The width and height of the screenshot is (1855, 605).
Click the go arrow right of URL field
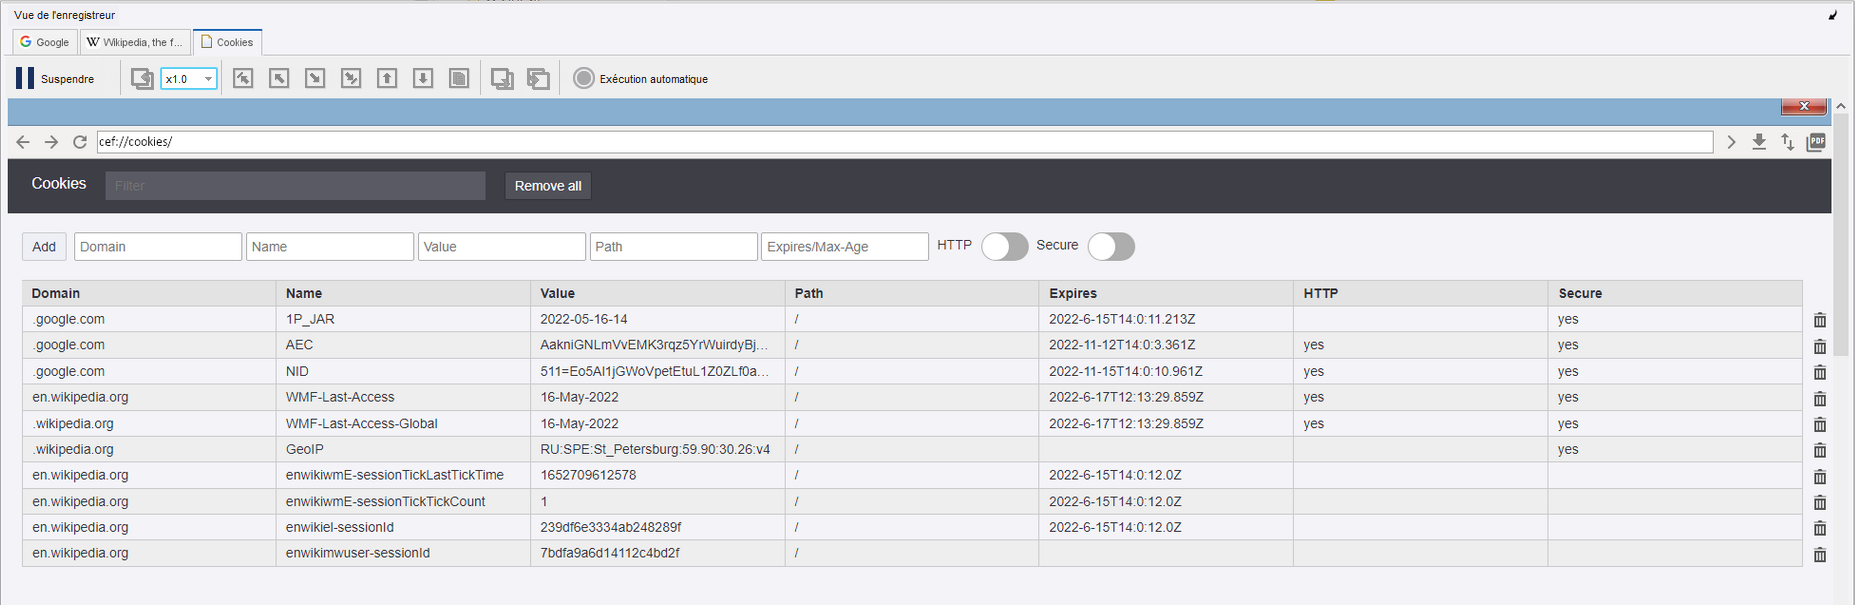(x=1731, y=142)
